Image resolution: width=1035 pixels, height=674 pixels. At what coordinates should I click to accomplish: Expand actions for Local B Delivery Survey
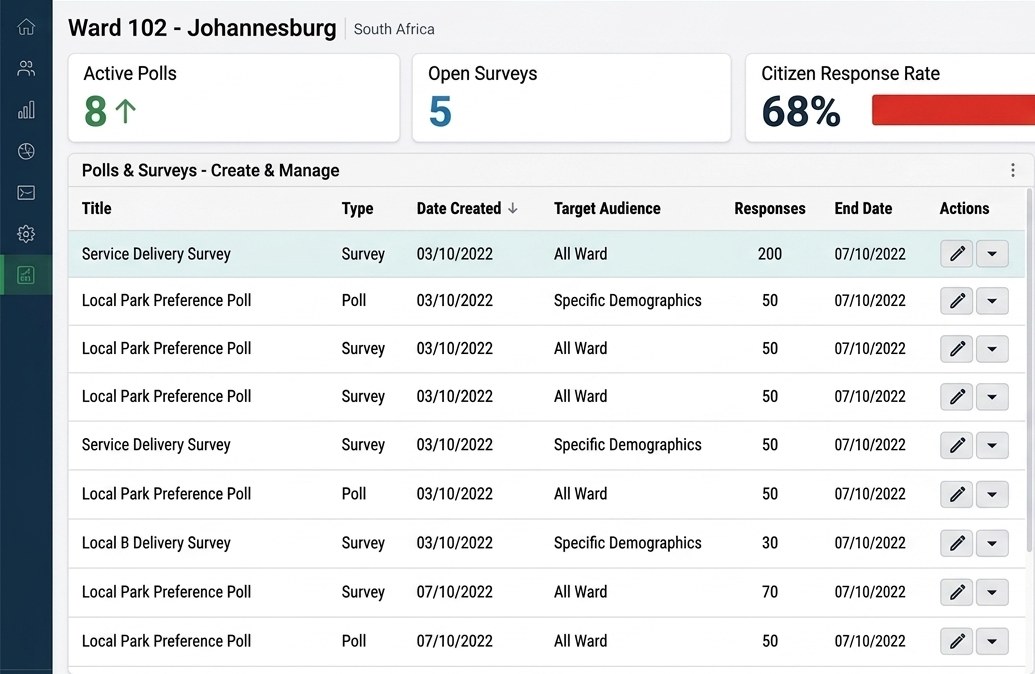click(x=991, y=543)
